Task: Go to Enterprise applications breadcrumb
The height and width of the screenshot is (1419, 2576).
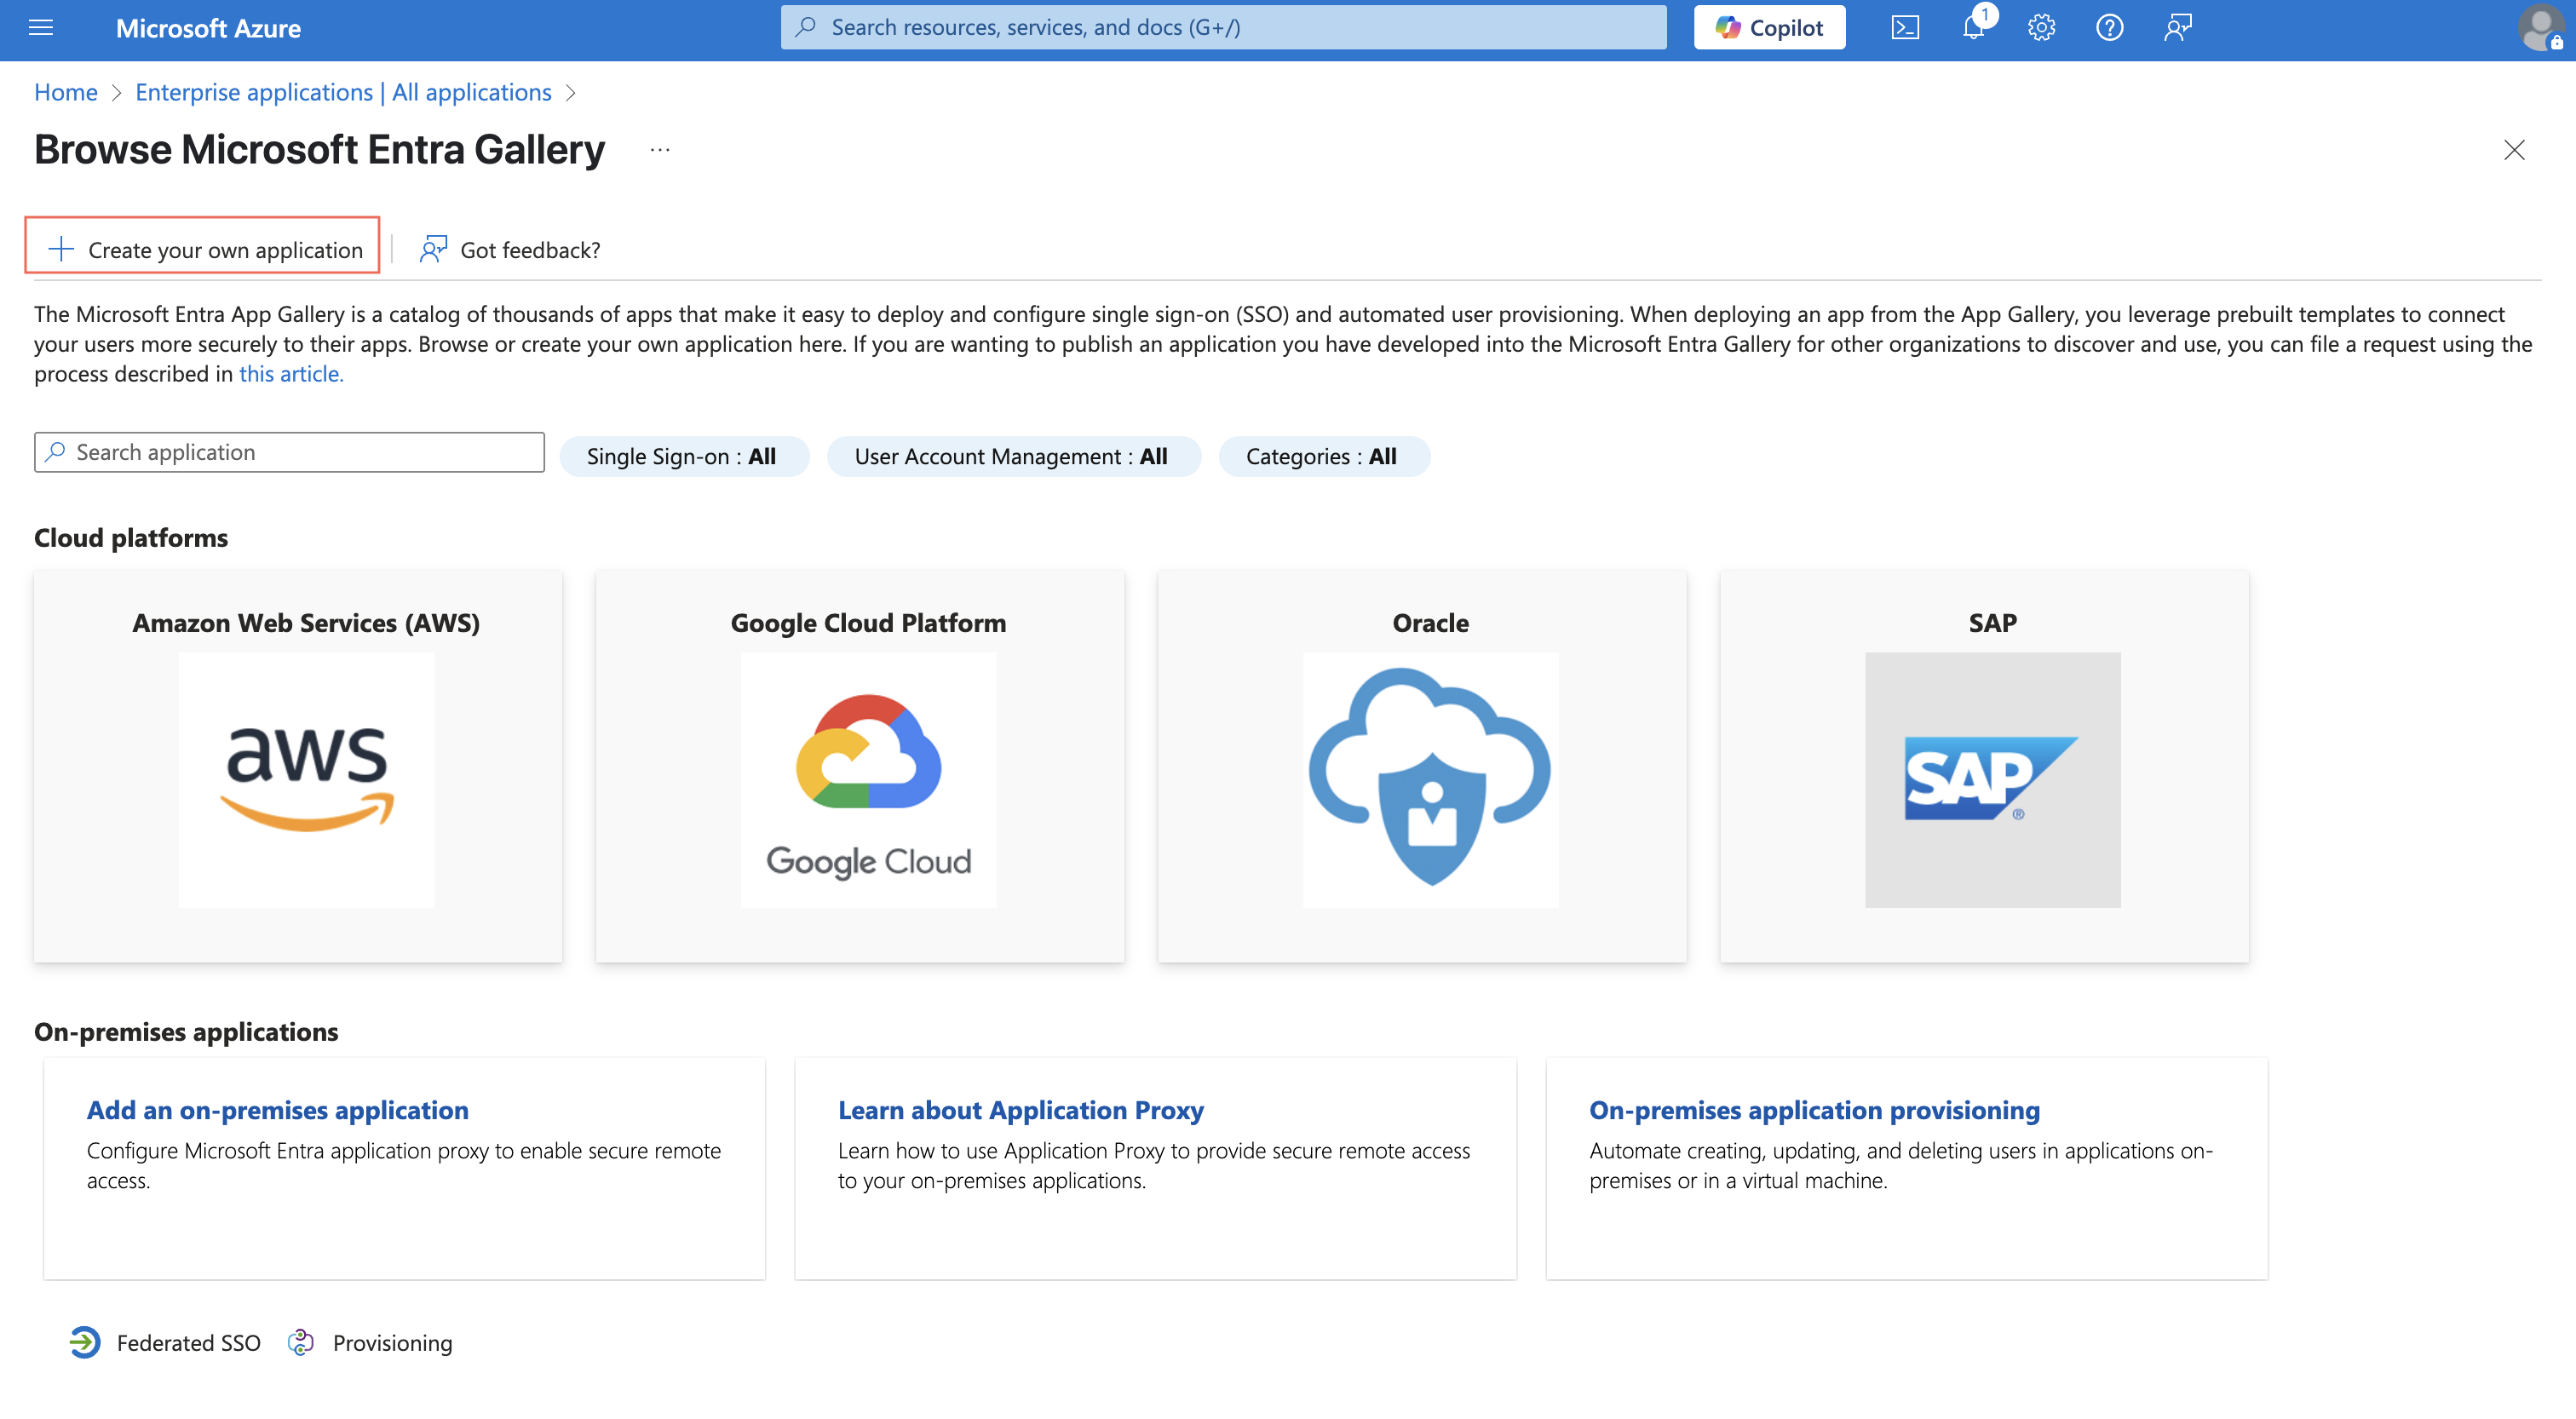Action: pyautogui.click(x=343, y=92)
